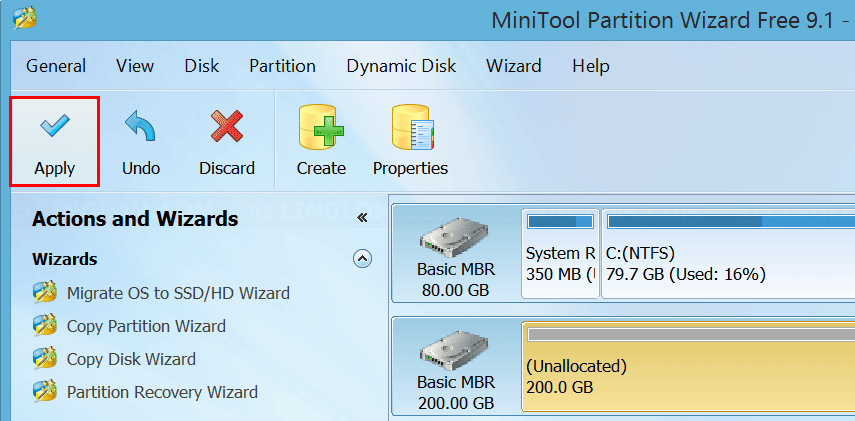Screen dimensions: 855x421
Task: Click the Copy Disk wizard icon
Action: pos(45,358)
